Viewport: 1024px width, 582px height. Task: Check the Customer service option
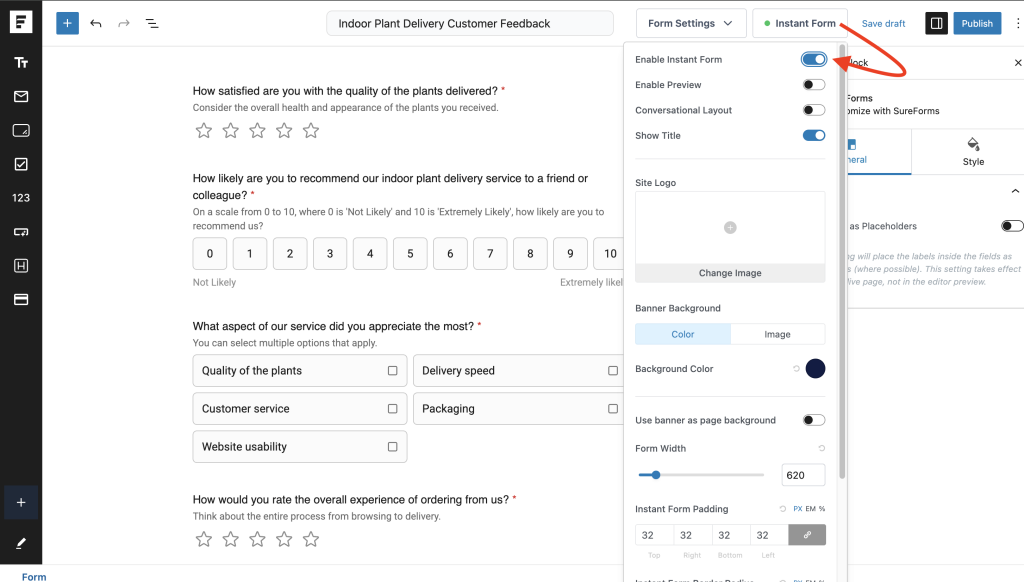(392, 409)
